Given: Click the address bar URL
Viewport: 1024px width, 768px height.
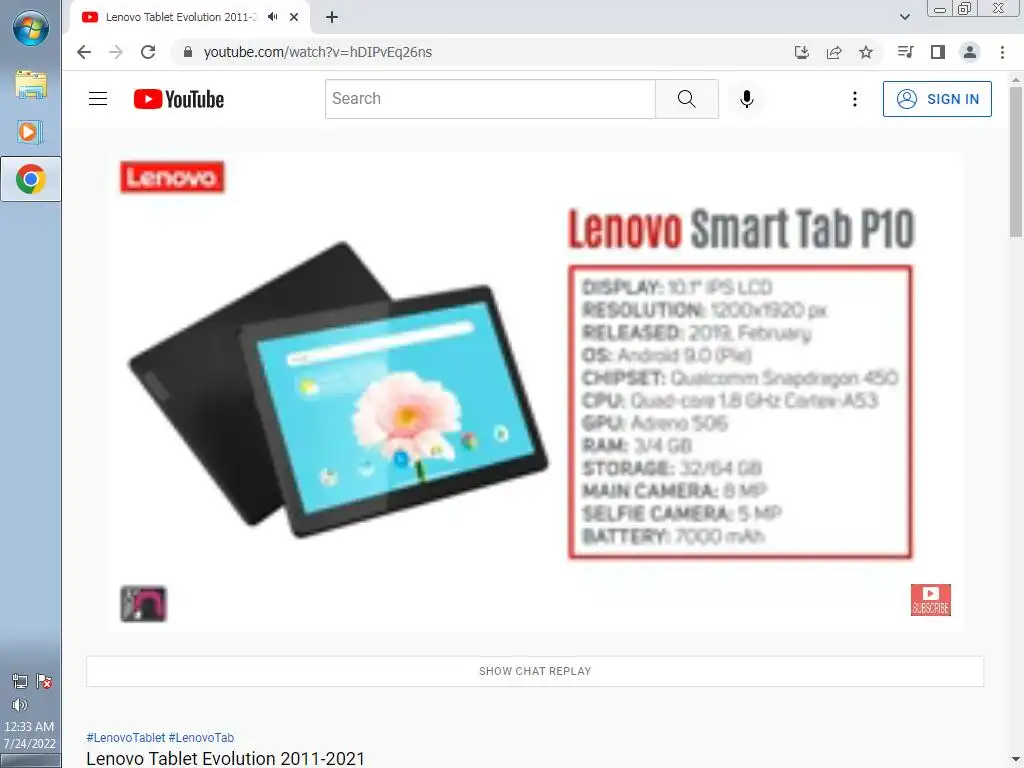Looking at the screenshot, I should [x=317, y=52].
